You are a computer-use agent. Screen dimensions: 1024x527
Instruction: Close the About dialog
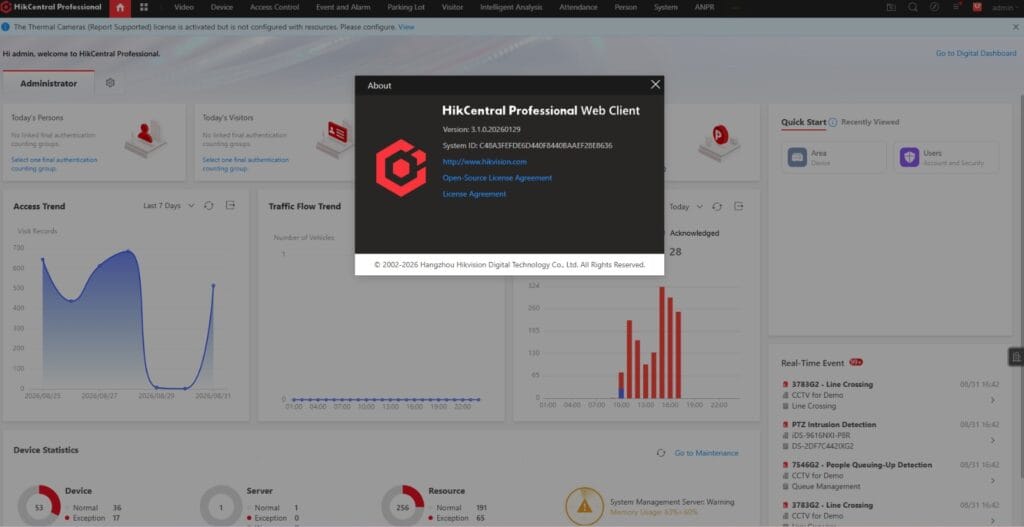click(x=656, y=84)
